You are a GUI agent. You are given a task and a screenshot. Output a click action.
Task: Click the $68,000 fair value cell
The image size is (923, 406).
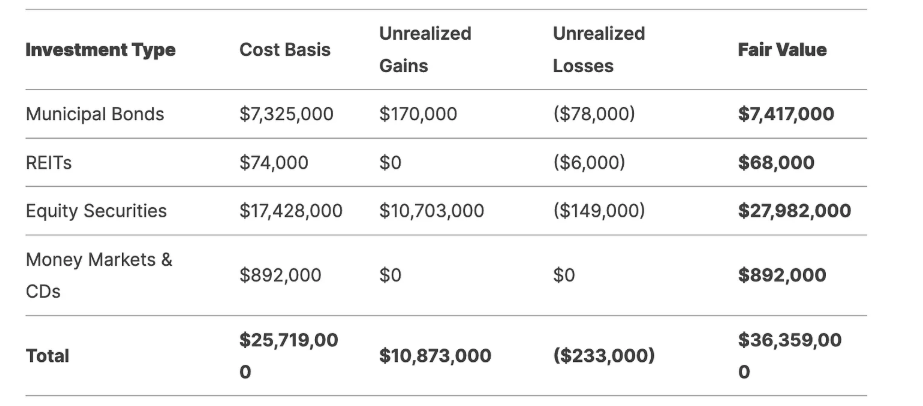[776, 163]
